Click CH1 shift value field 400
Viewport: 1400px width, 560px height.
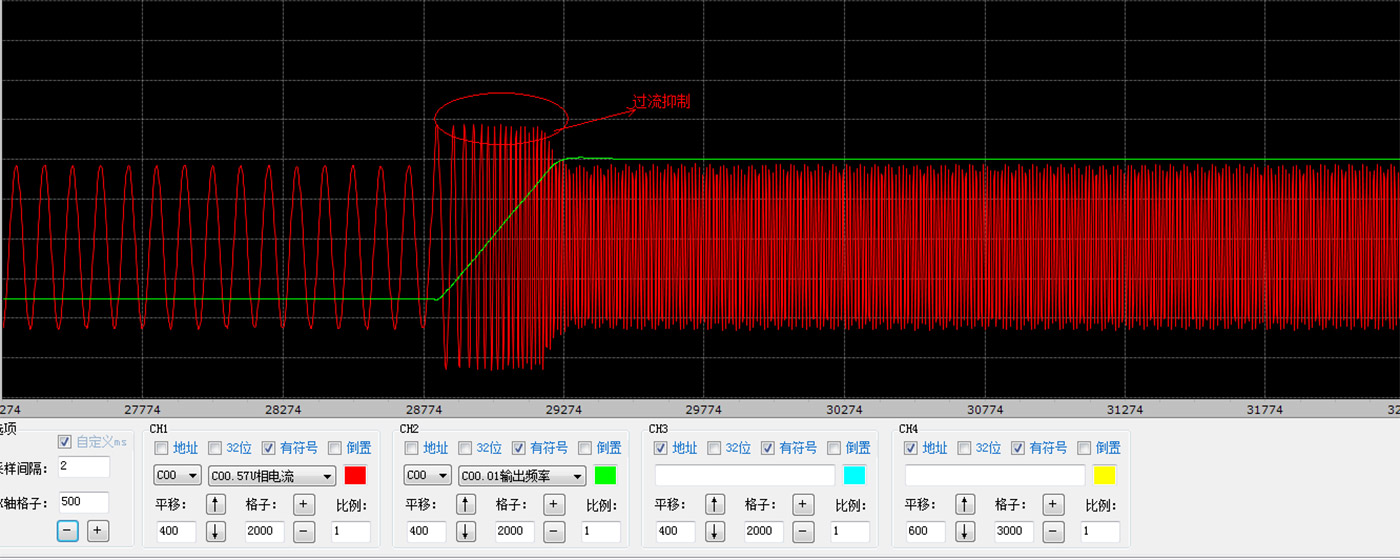175,531
